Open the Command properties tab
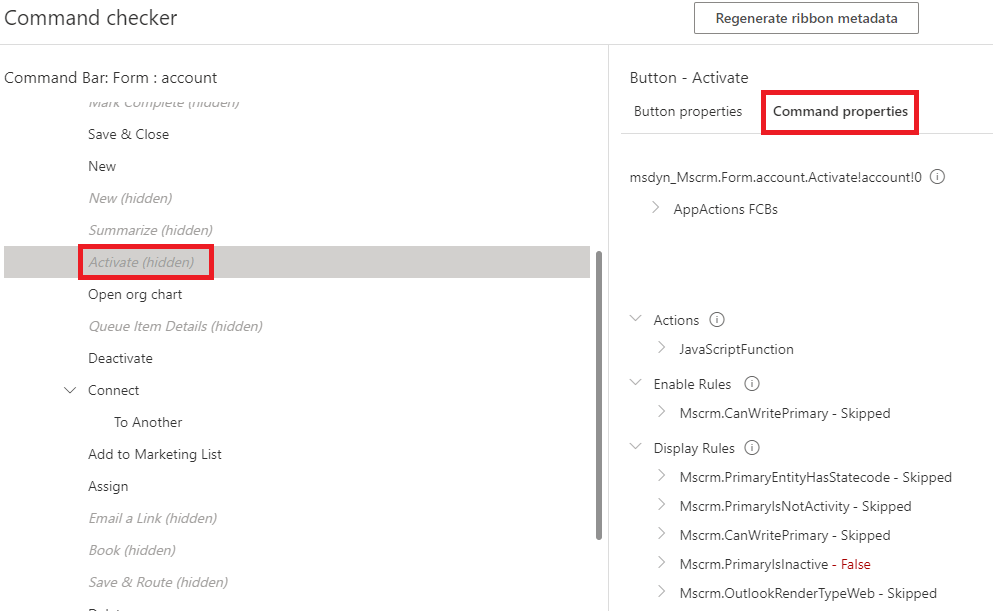 [840, 112]
